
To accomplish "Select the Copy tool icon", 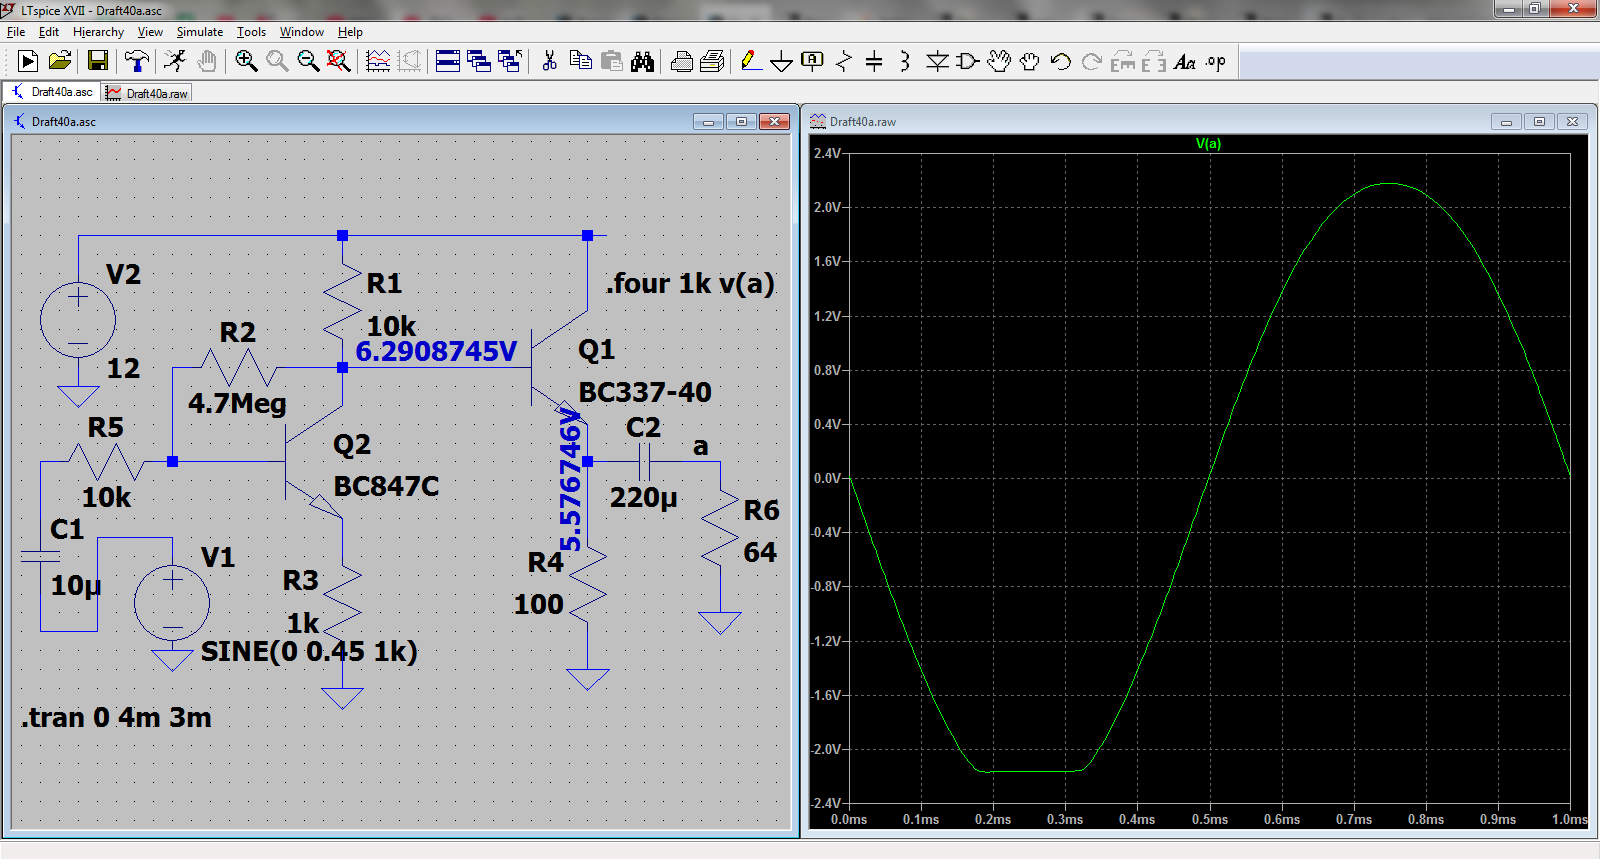I will (x=580, y=62).
